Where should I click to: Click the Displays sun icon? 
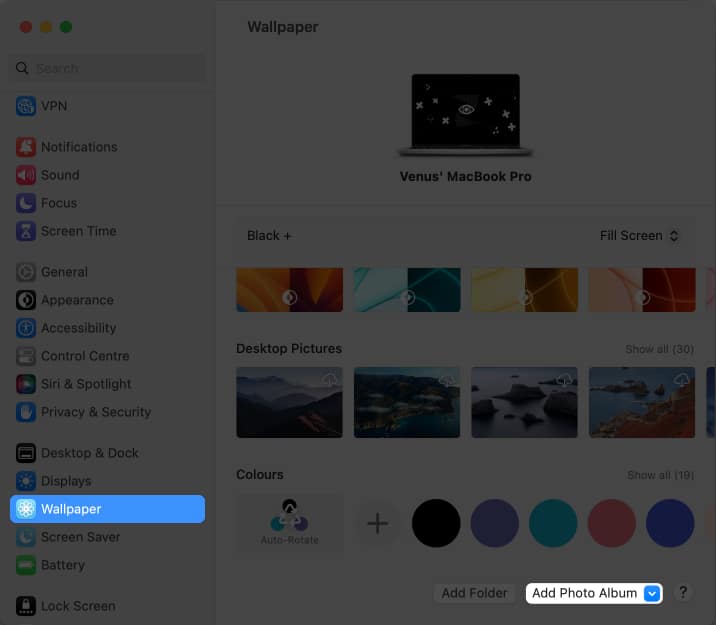[26, 481]
